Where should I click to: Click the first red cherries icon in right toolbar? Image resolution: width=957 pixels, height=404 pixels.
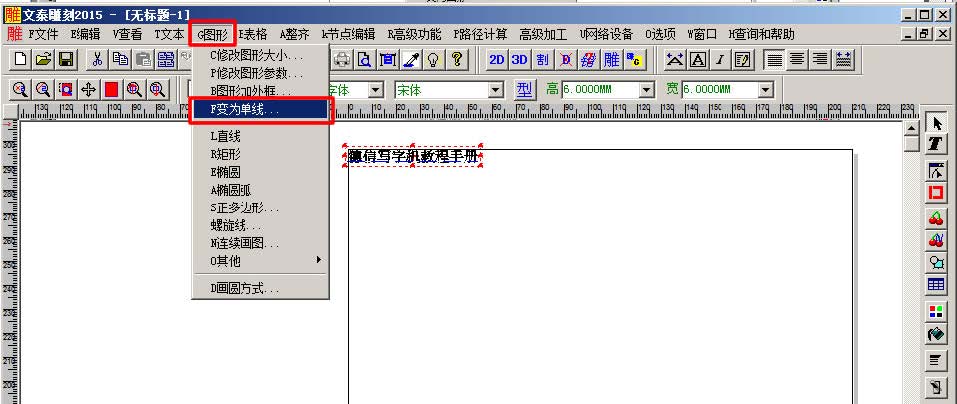[937, 217]
